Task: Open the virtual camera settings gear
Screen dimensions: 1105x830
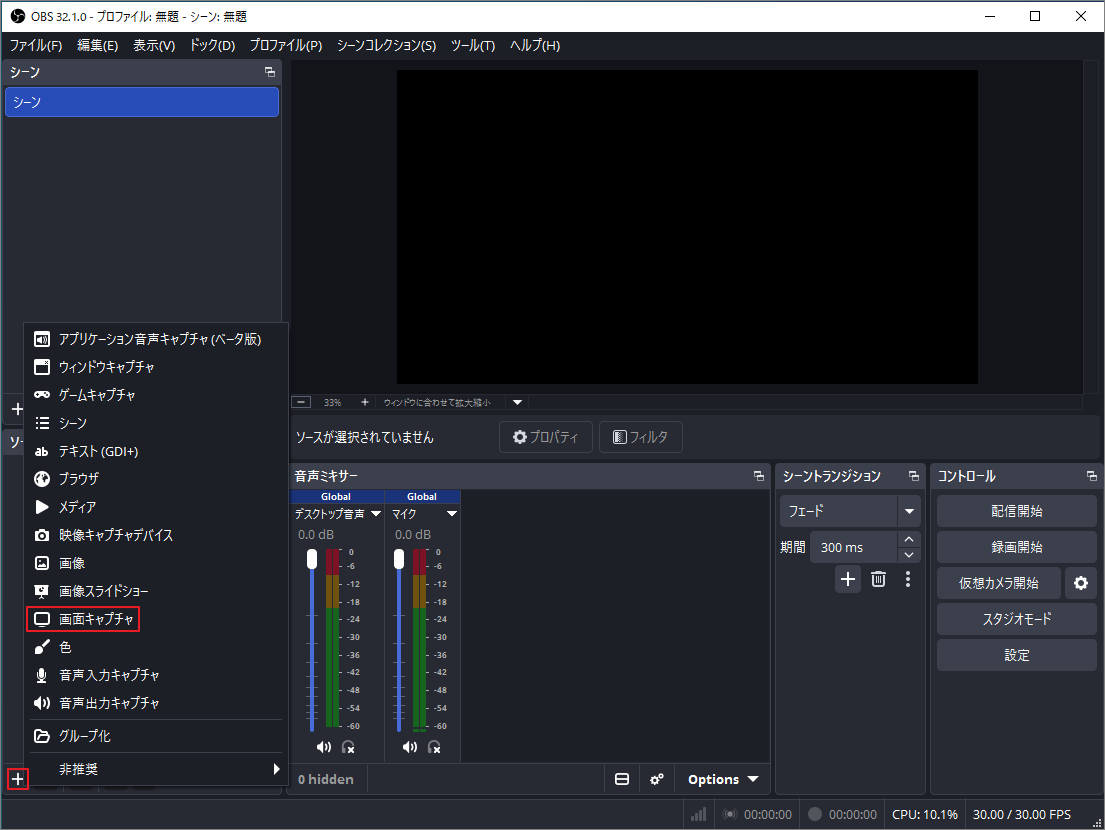Action: 1081,583
